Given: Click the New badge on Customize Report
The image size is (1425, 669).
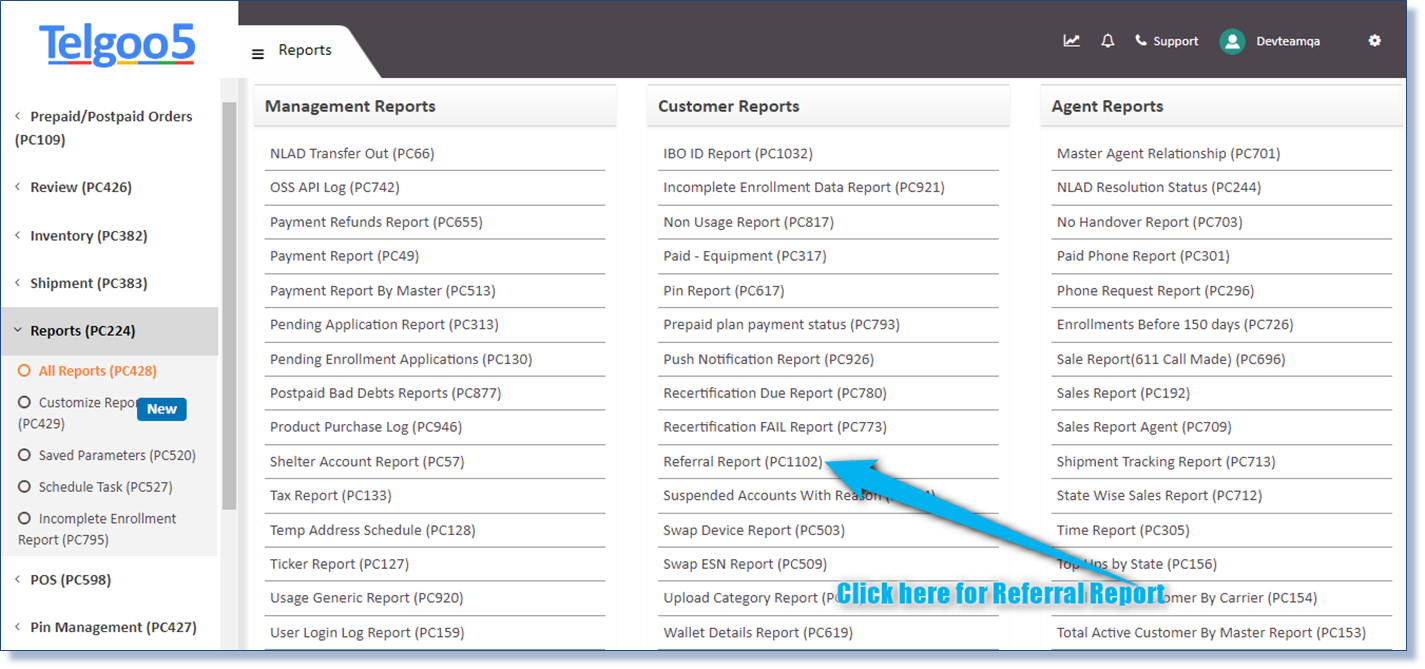Looking at the screenshot, I should (162, 409).
